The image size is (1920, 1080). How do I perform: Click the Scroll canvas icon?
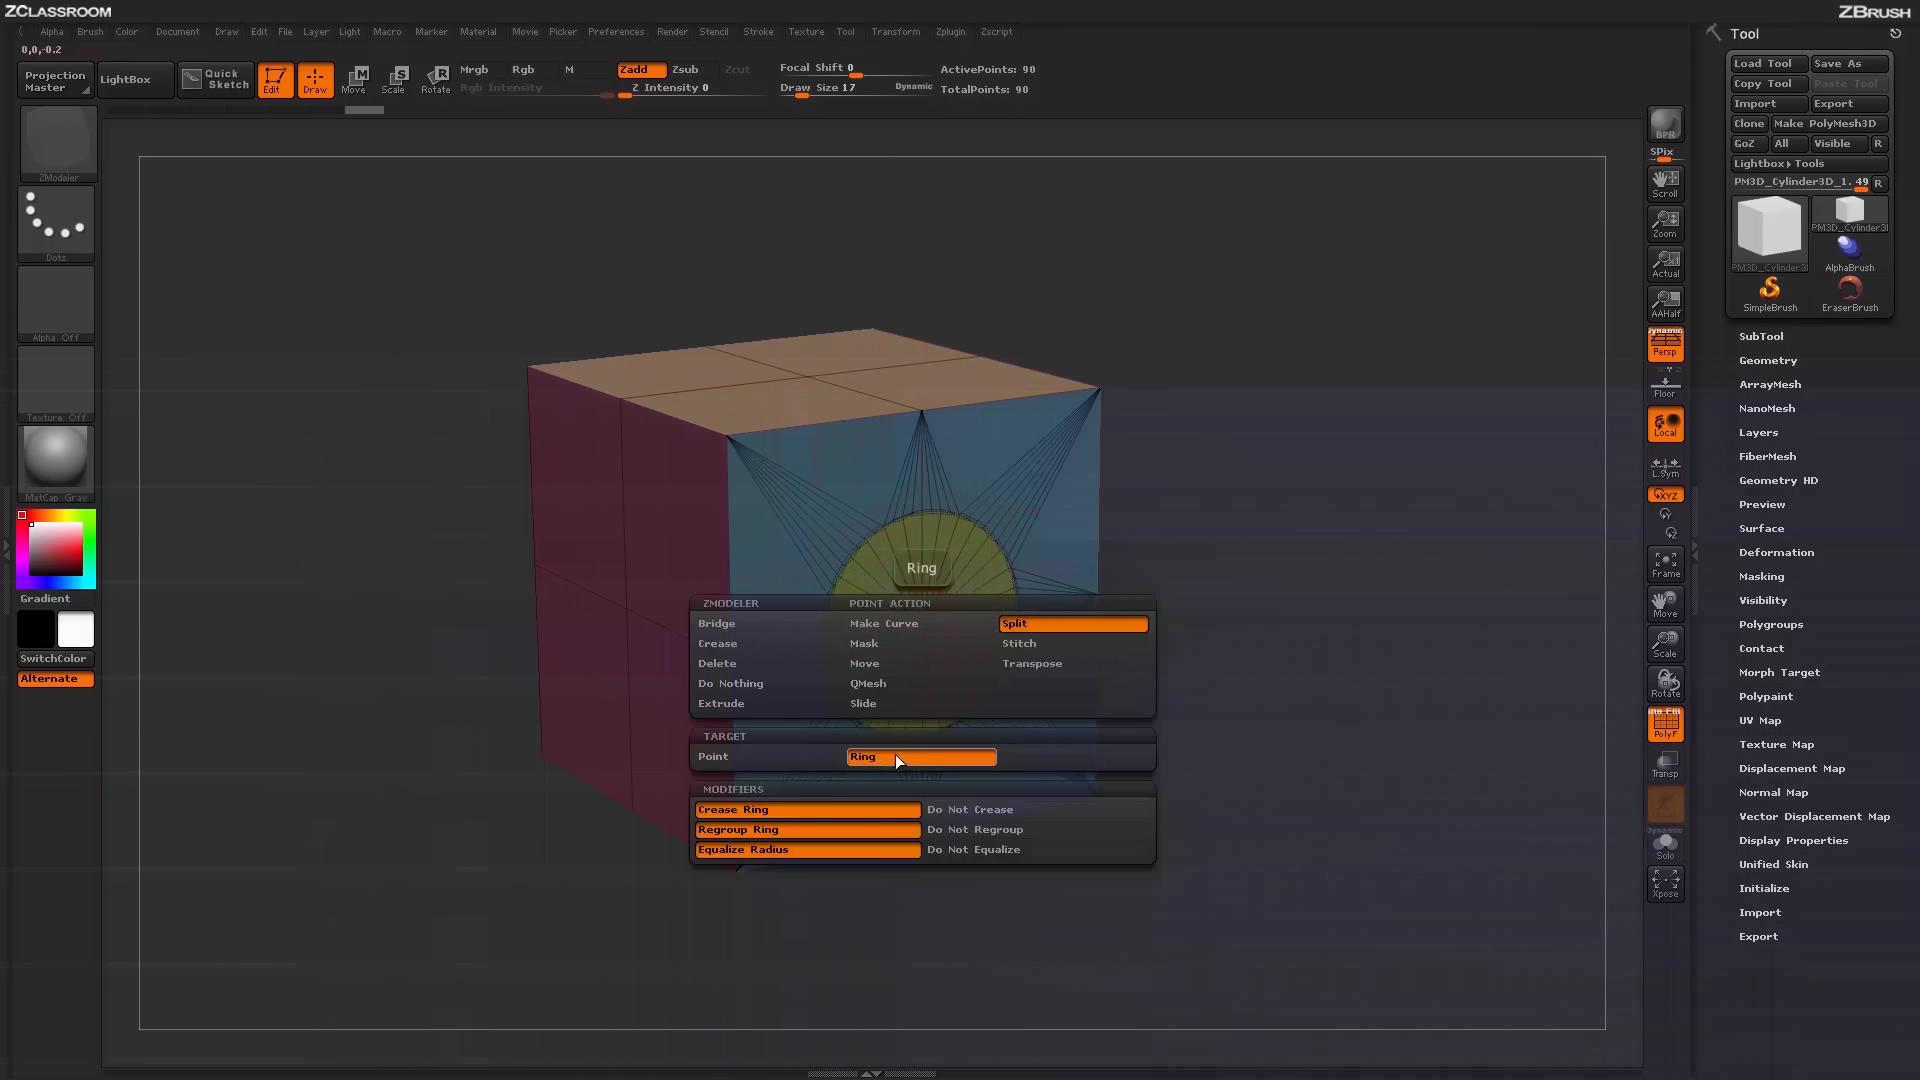coord(1665,184)
